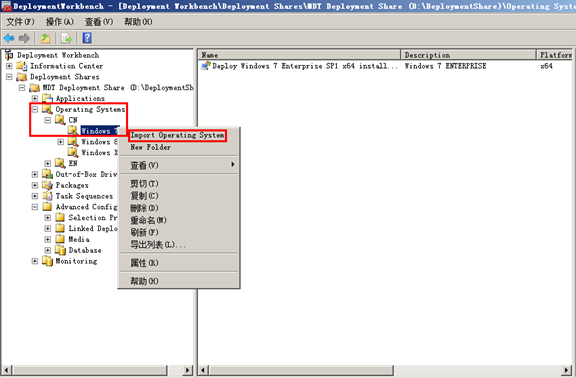Expand the Packages node
The image size is (576, 378).
coord(35,185)
